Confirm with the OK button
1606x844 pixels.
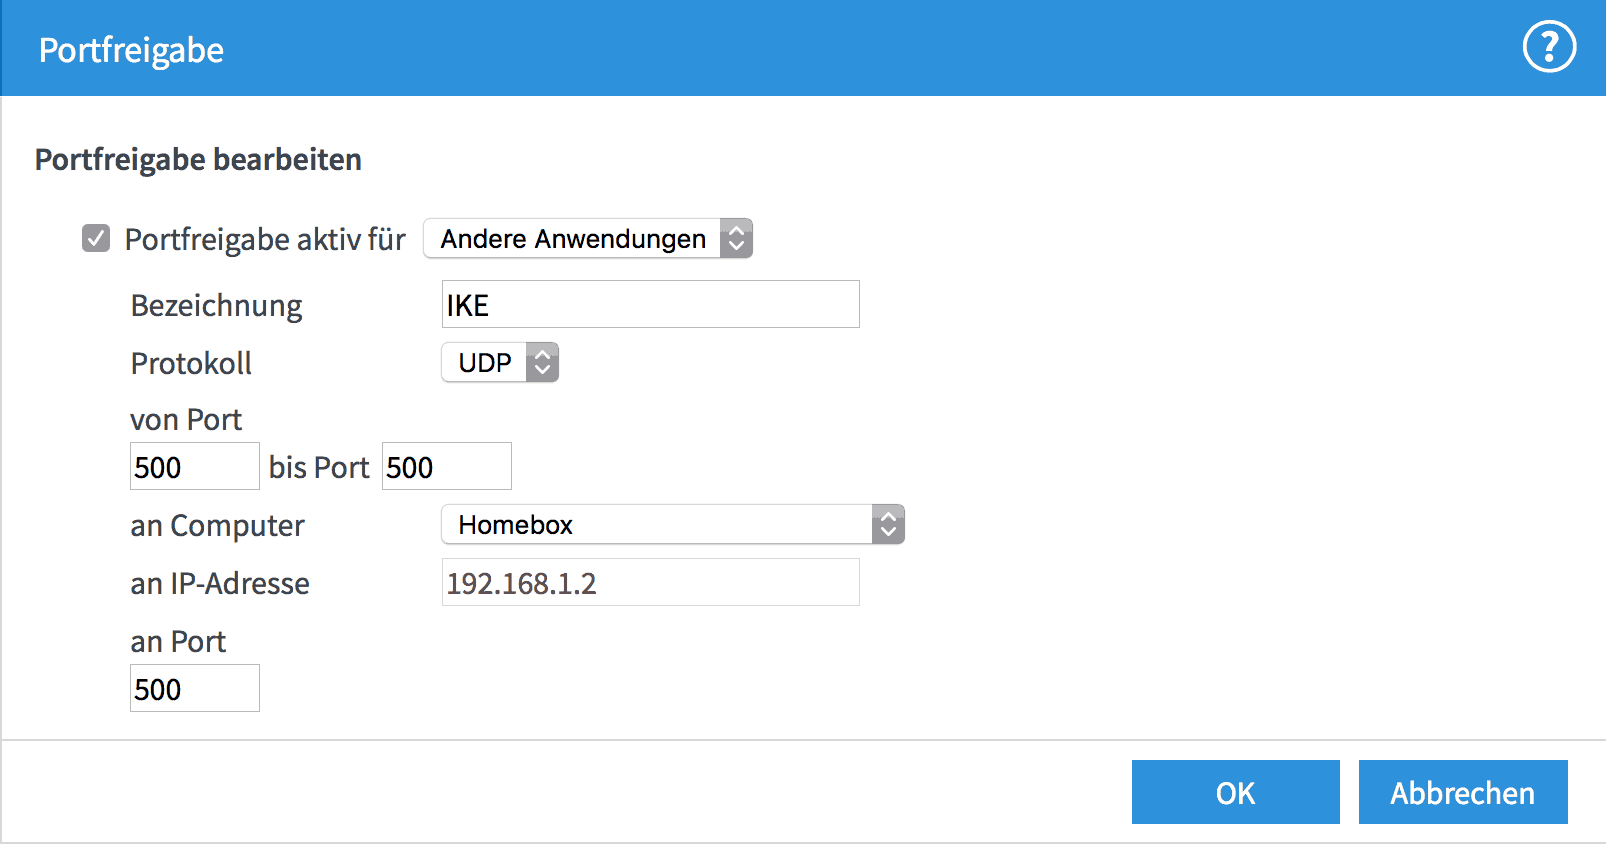[1236, 792]
